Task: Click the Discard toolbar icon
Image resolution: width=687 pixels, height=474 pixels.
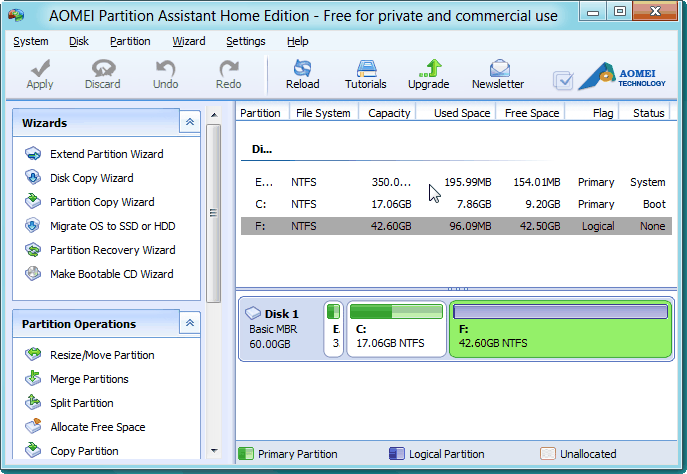Action: tap(103, 68)
